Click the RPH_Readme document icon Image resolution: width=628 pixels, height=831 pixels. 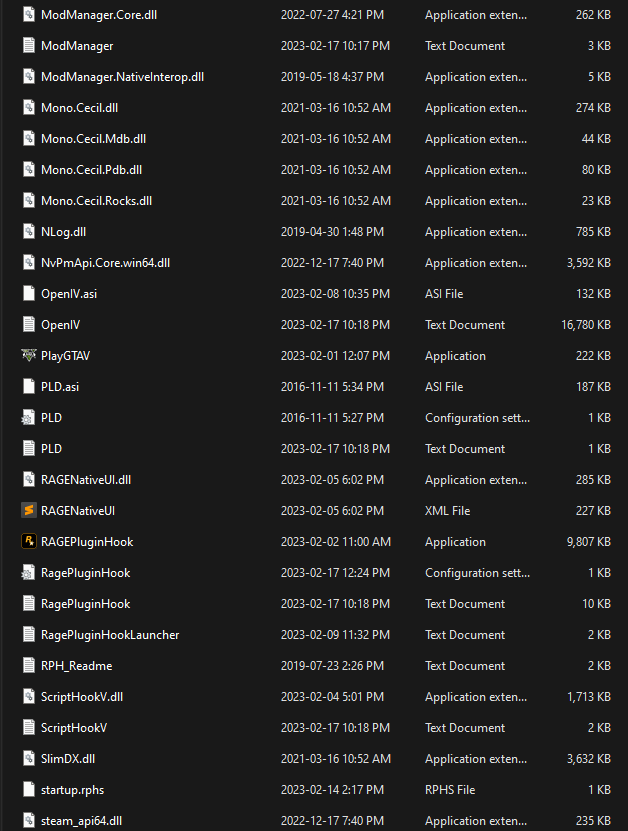[x=29, y=666]
